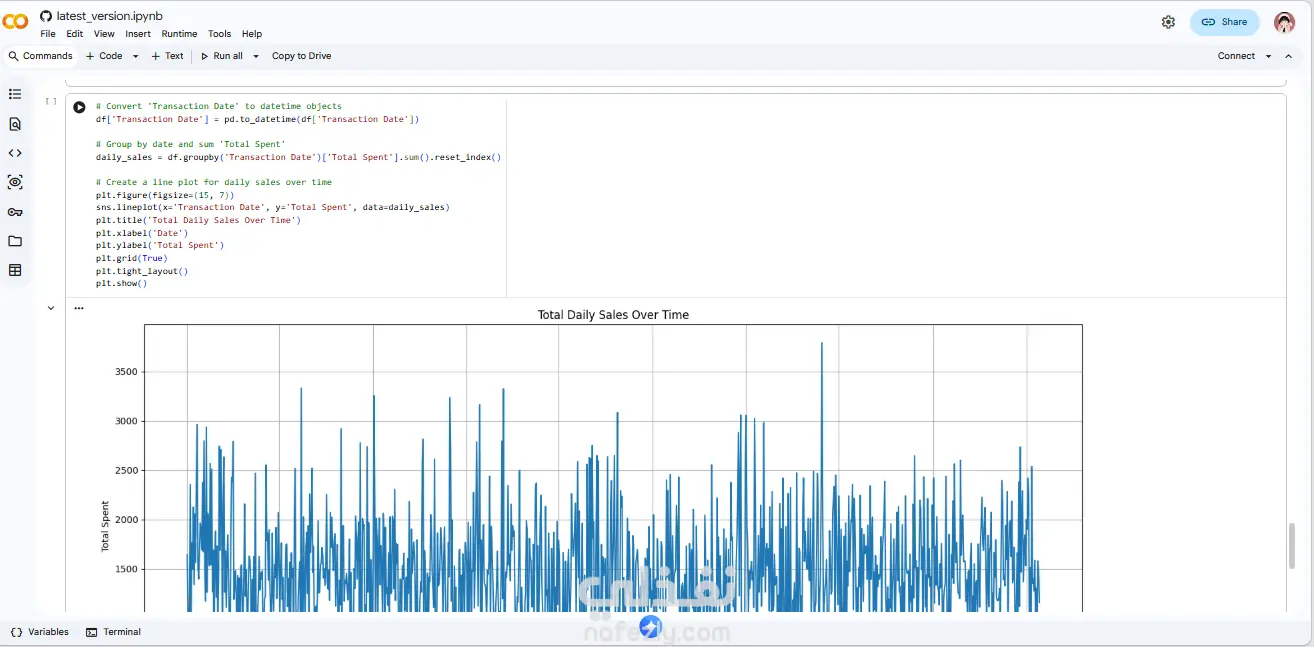This screenshot has height=647, width=1314.
Task: Open the File menu
Action: (x=48, y=34)
